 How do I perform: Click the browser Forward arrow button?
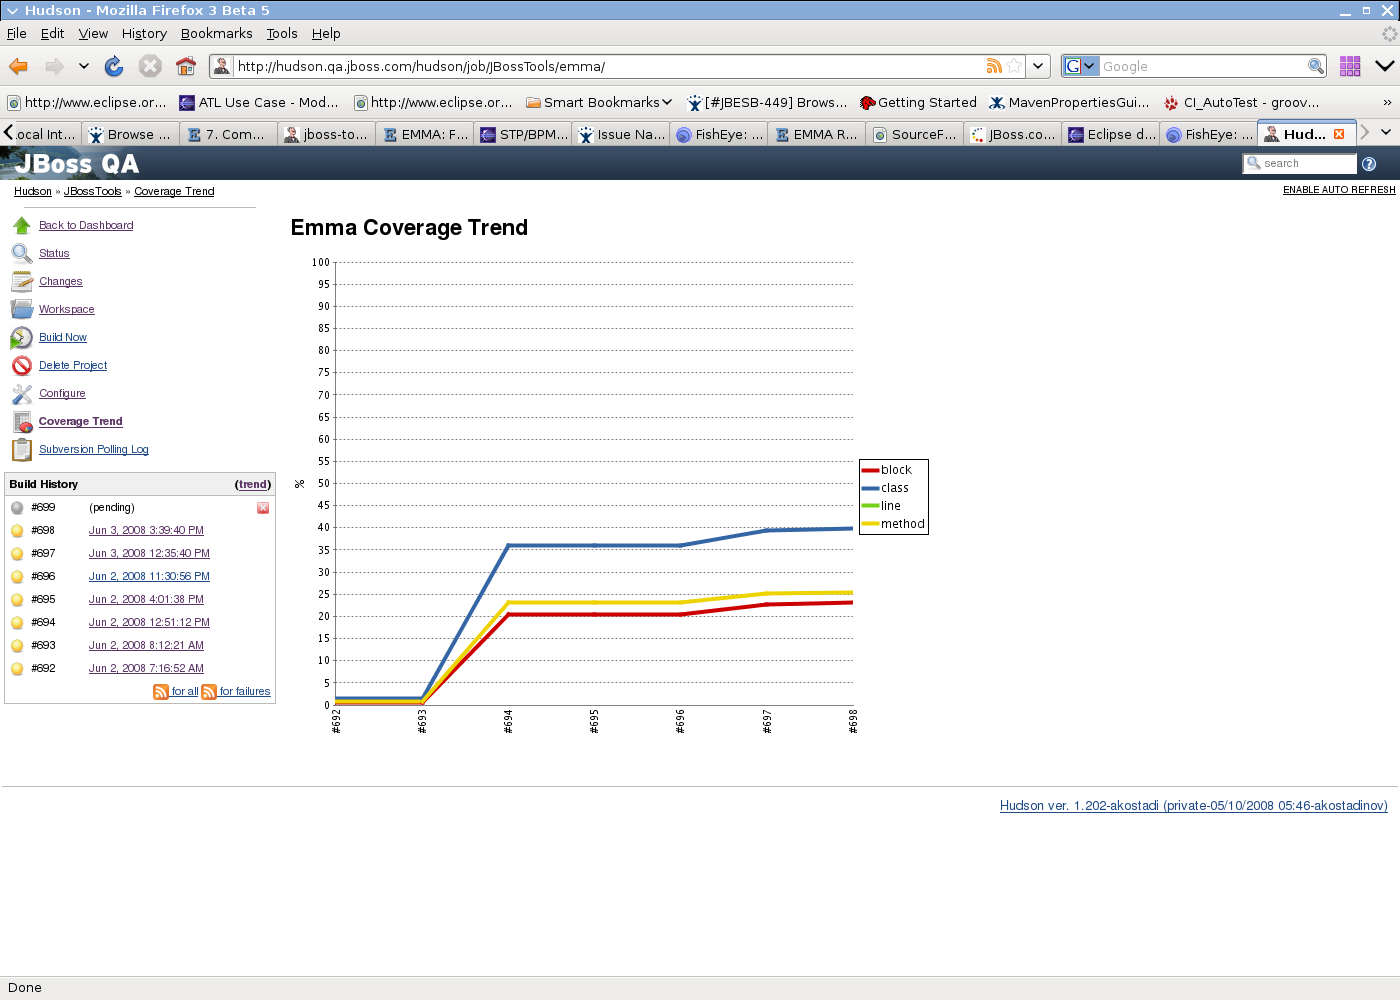pos(54,66)
